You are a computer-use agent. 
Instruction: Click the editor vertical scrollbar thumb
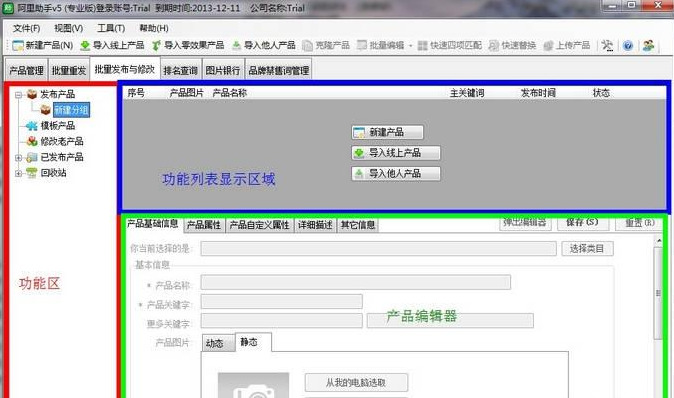[658, 293]
